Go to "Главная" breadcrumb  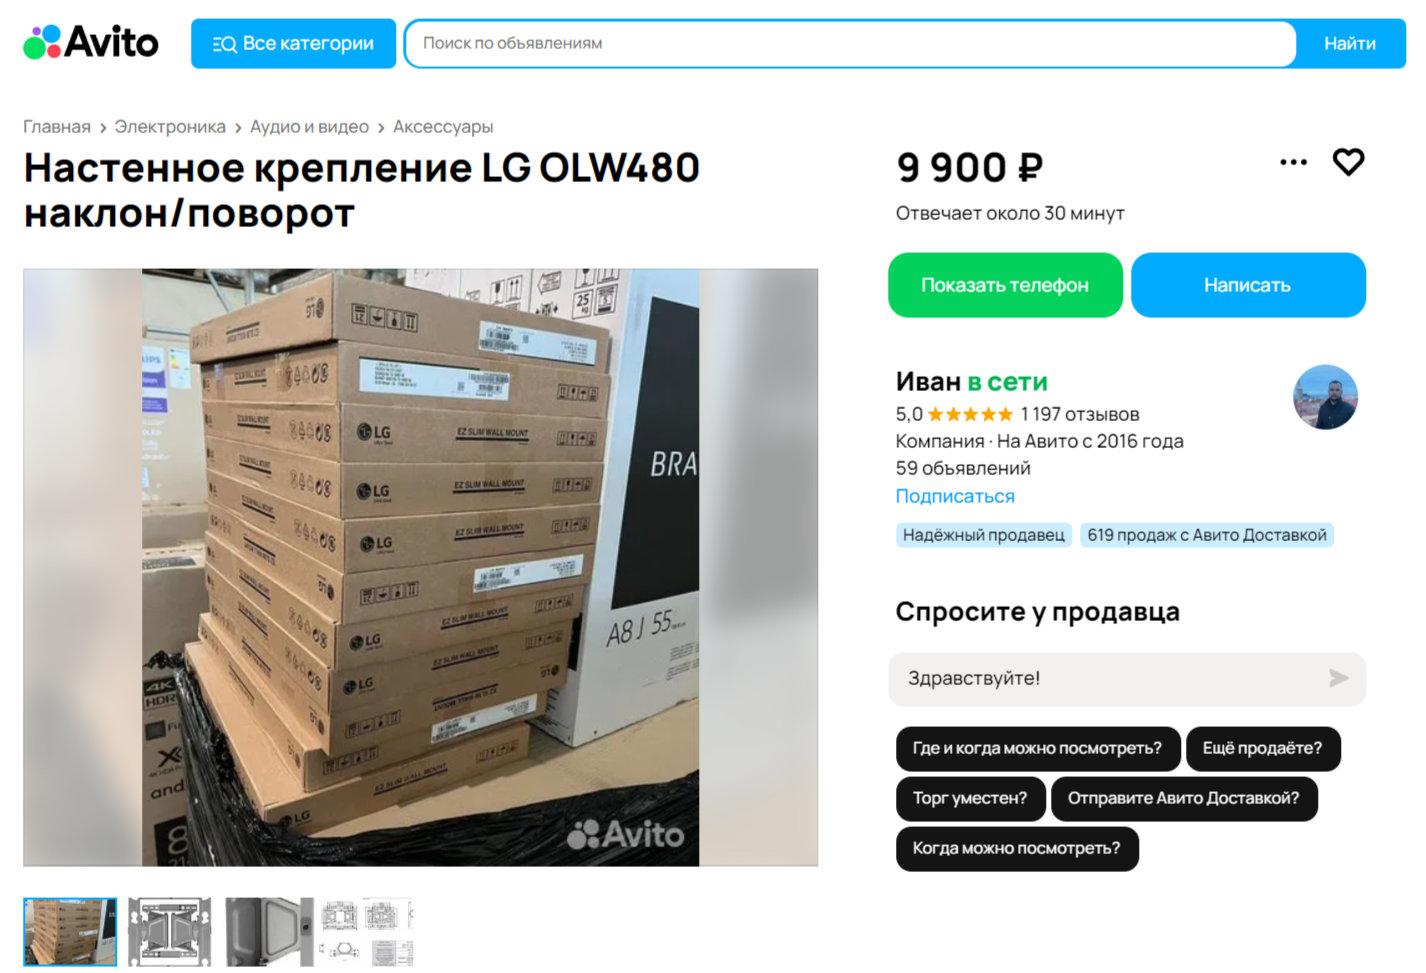pos(57,127)
